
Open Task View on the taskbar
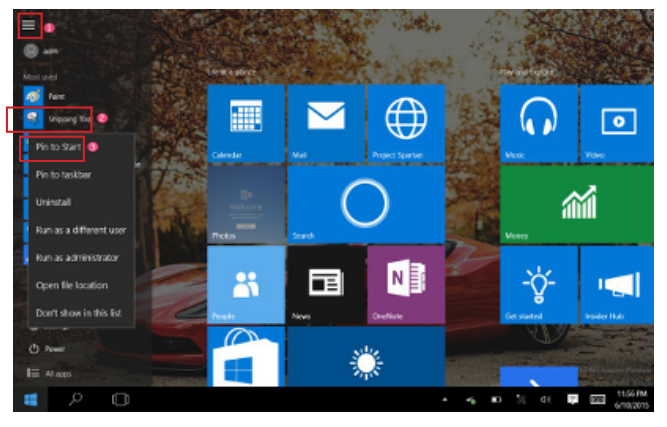pos(120,399)
